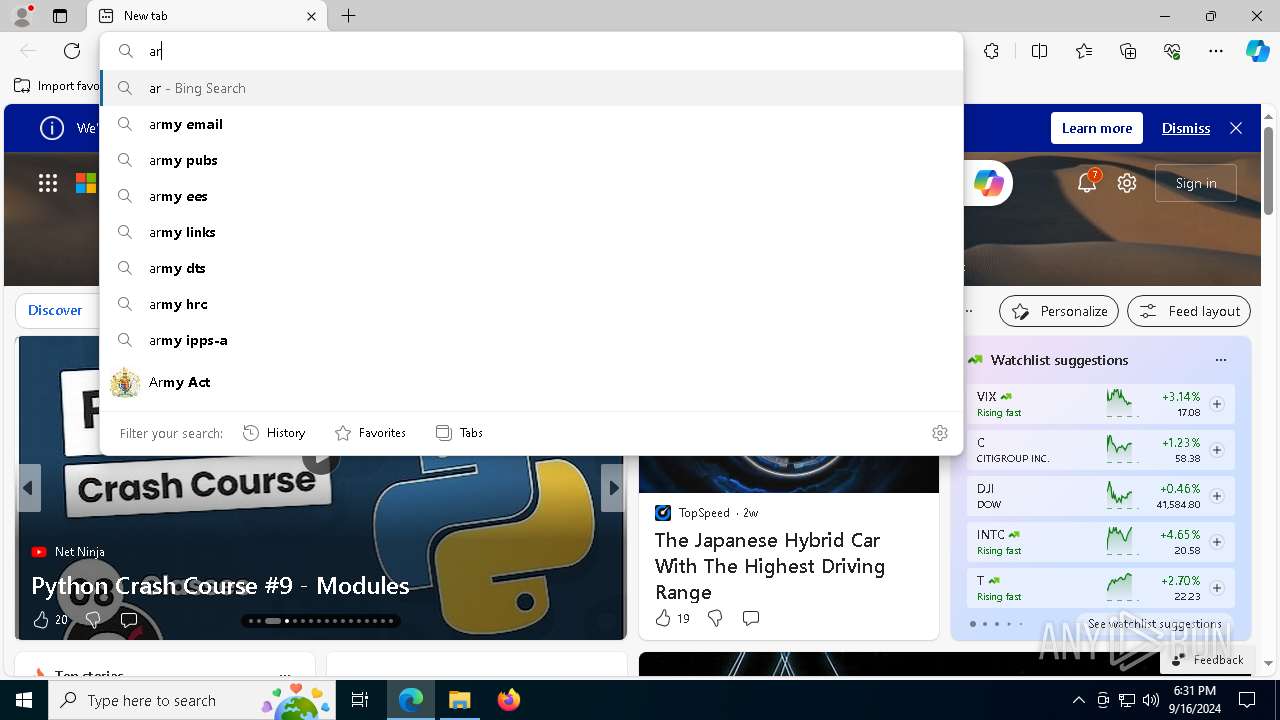Screen dimensions: 1280x720
Task: Click the taskbar search box
Action: [194, 700]
